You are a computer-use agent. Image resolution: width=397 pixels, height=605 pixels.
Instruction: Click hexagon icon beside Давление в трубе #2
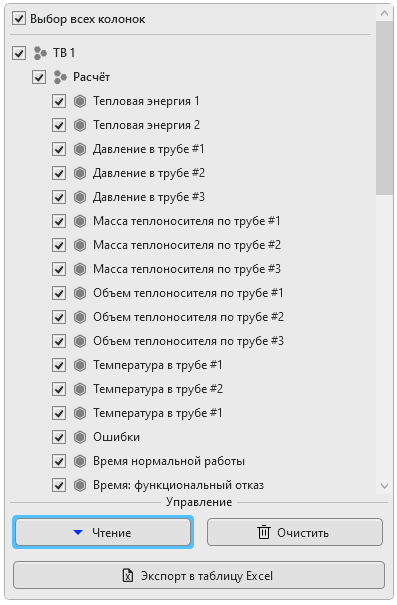coord(80,173)
